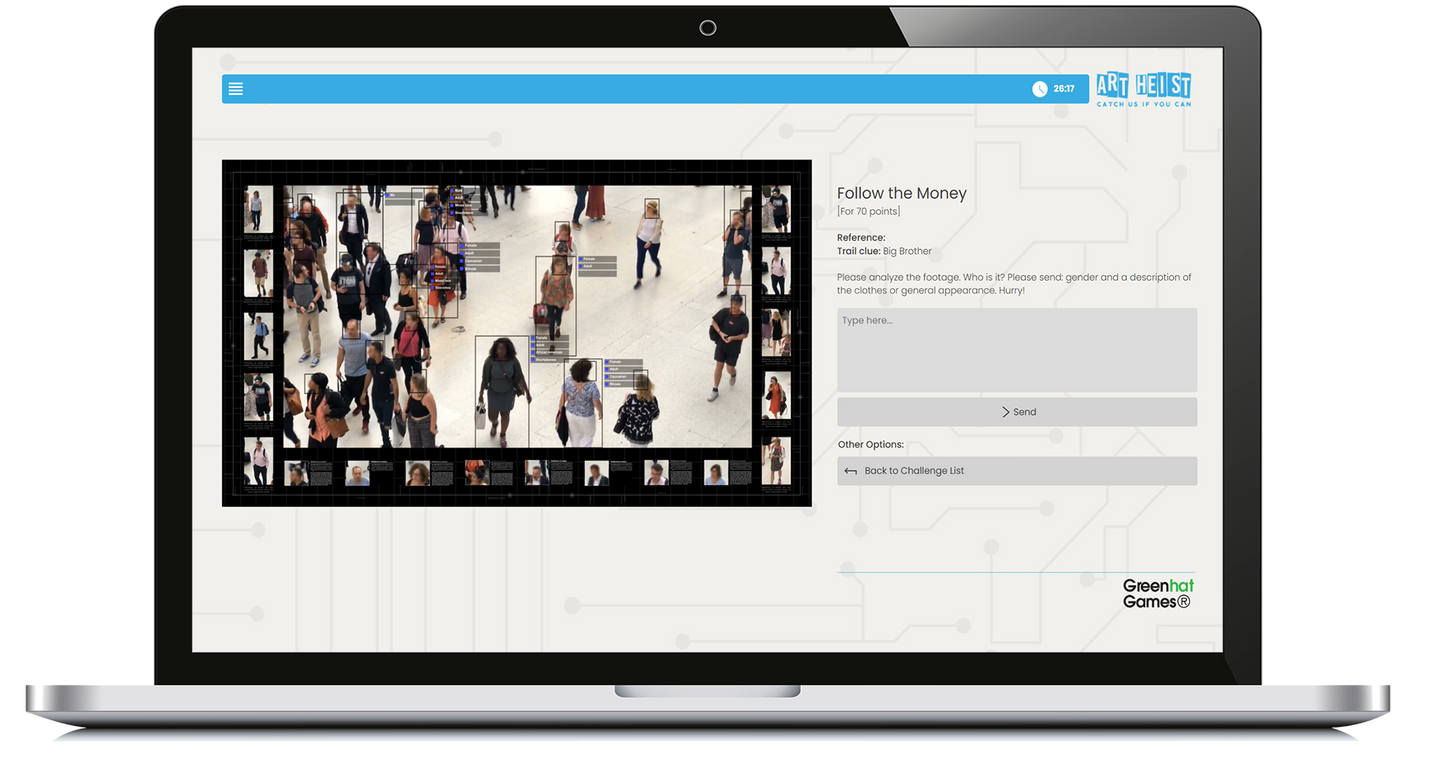Click the arrow icon on the Send button
This screenshot has width=1445, height=757.
(1005, 412)
